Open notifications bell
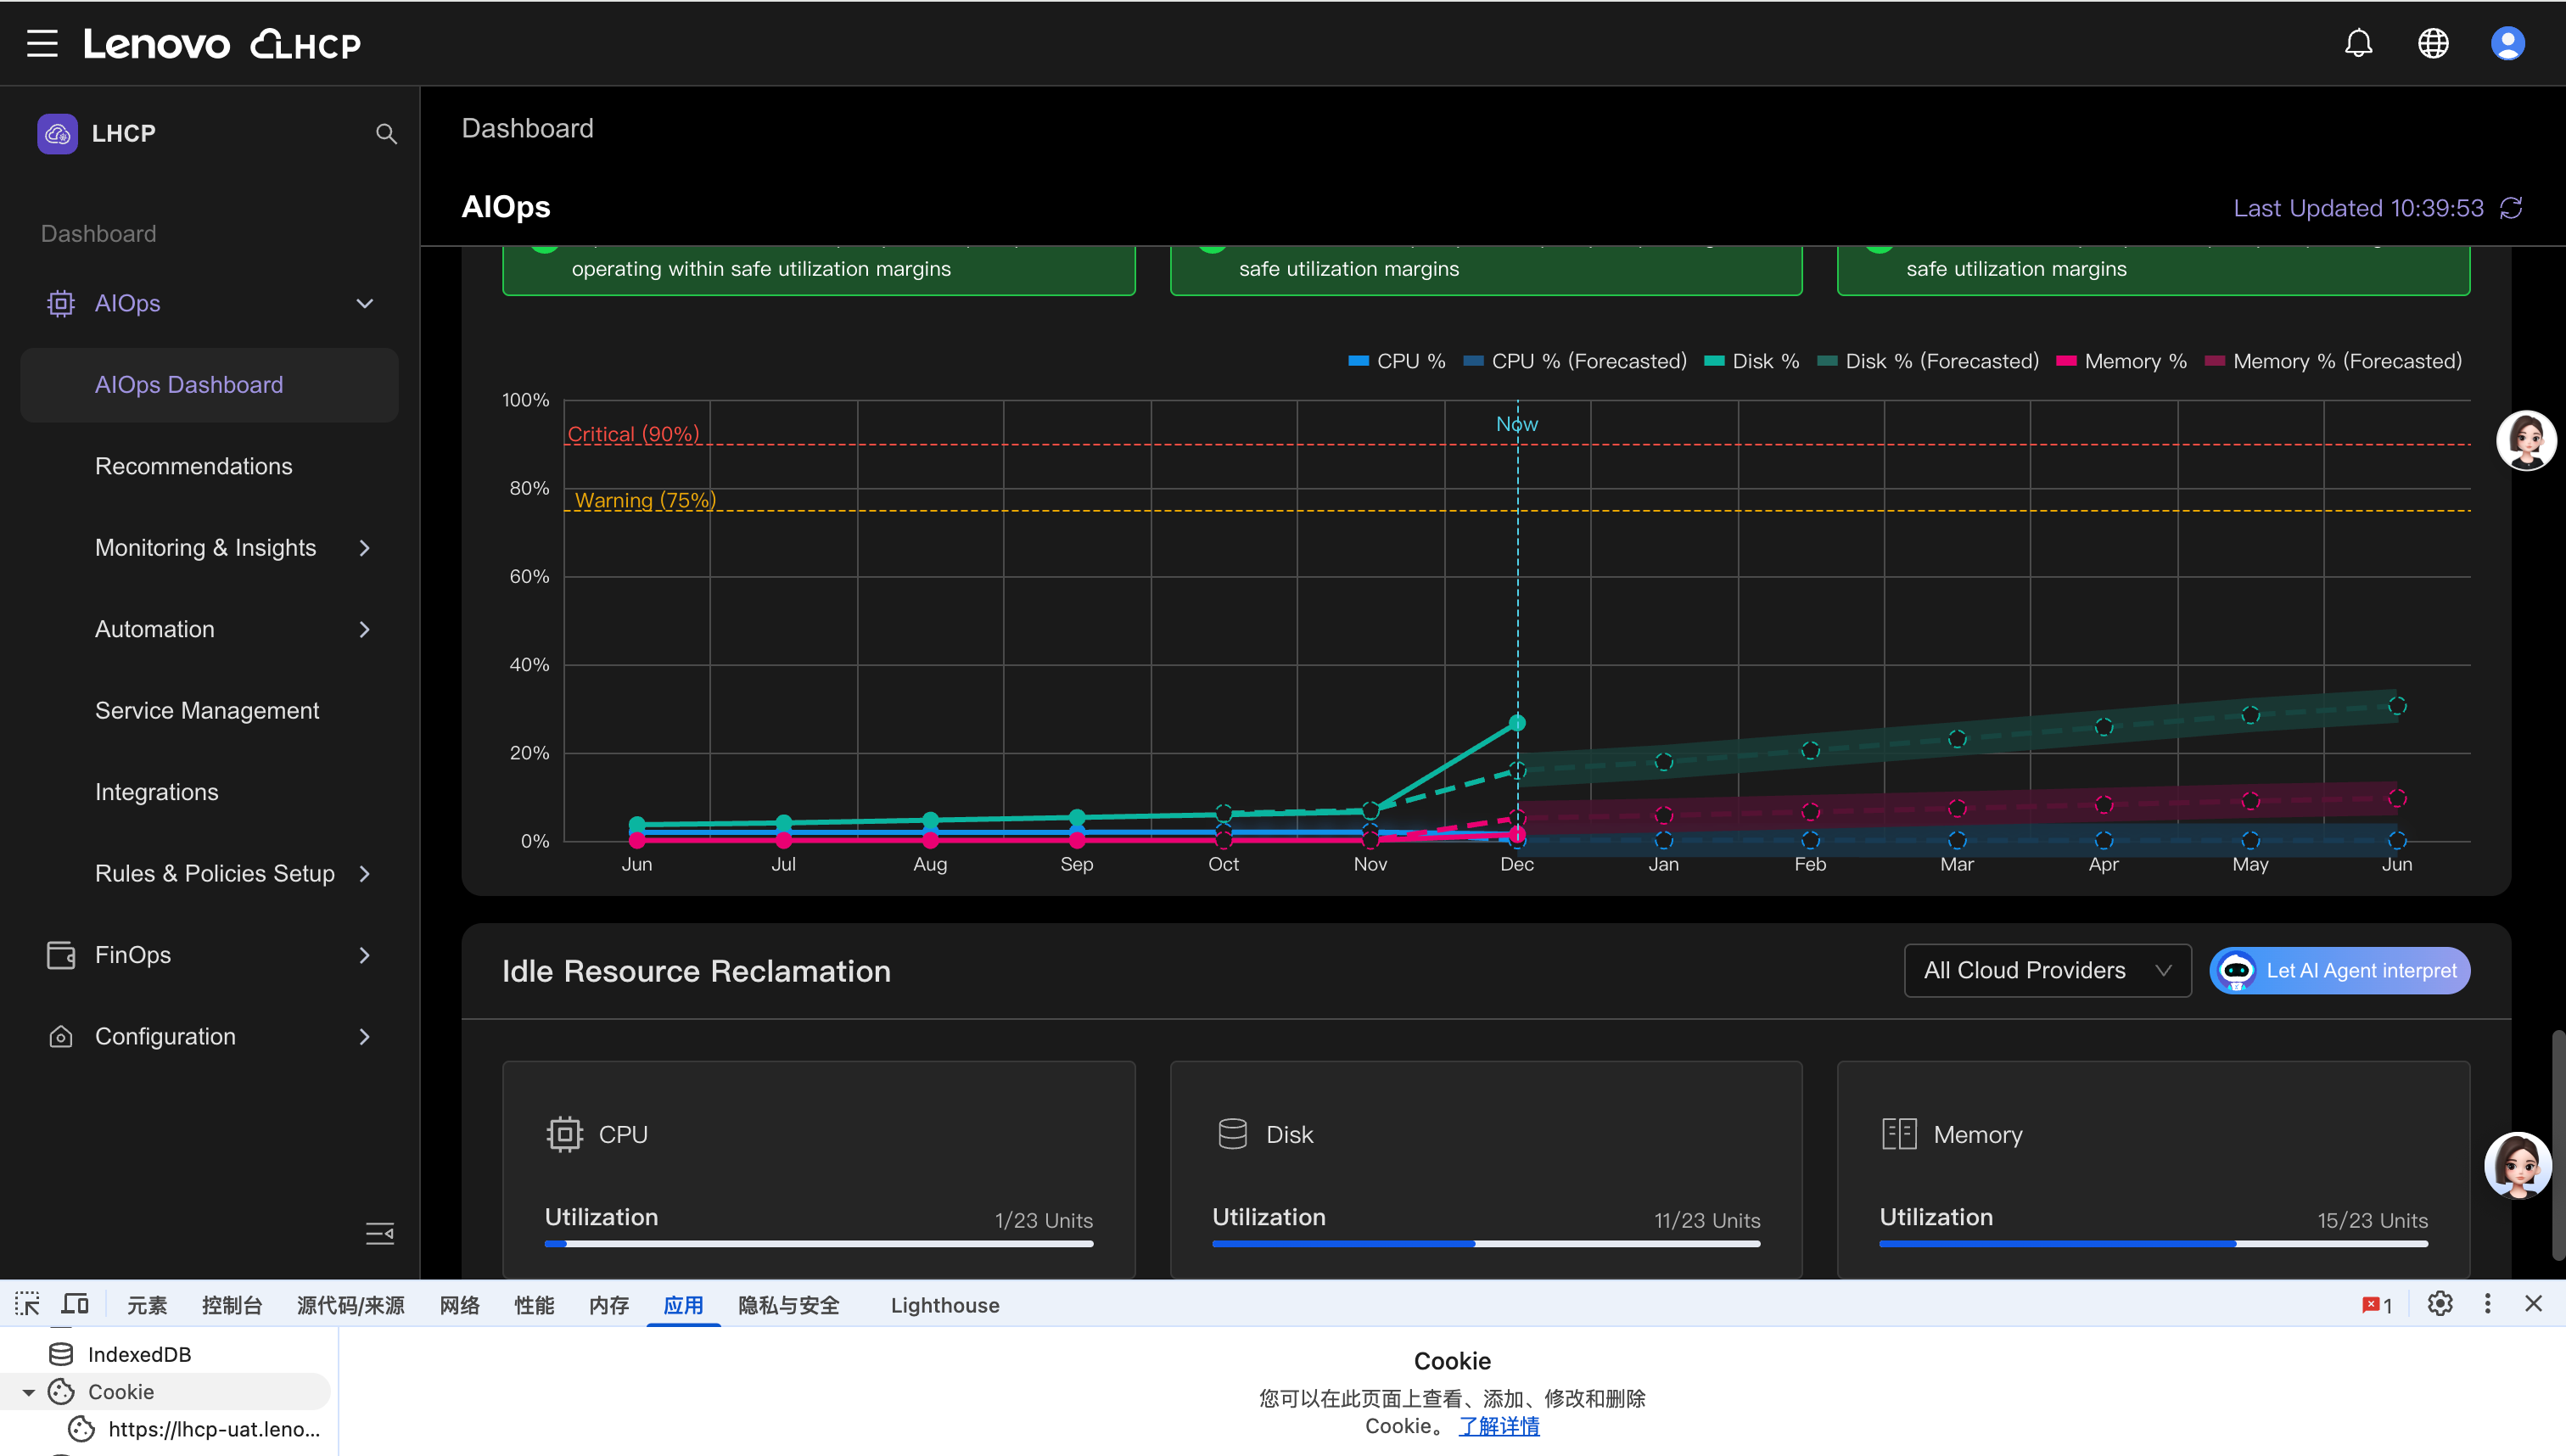 [x=2358, y=43]
